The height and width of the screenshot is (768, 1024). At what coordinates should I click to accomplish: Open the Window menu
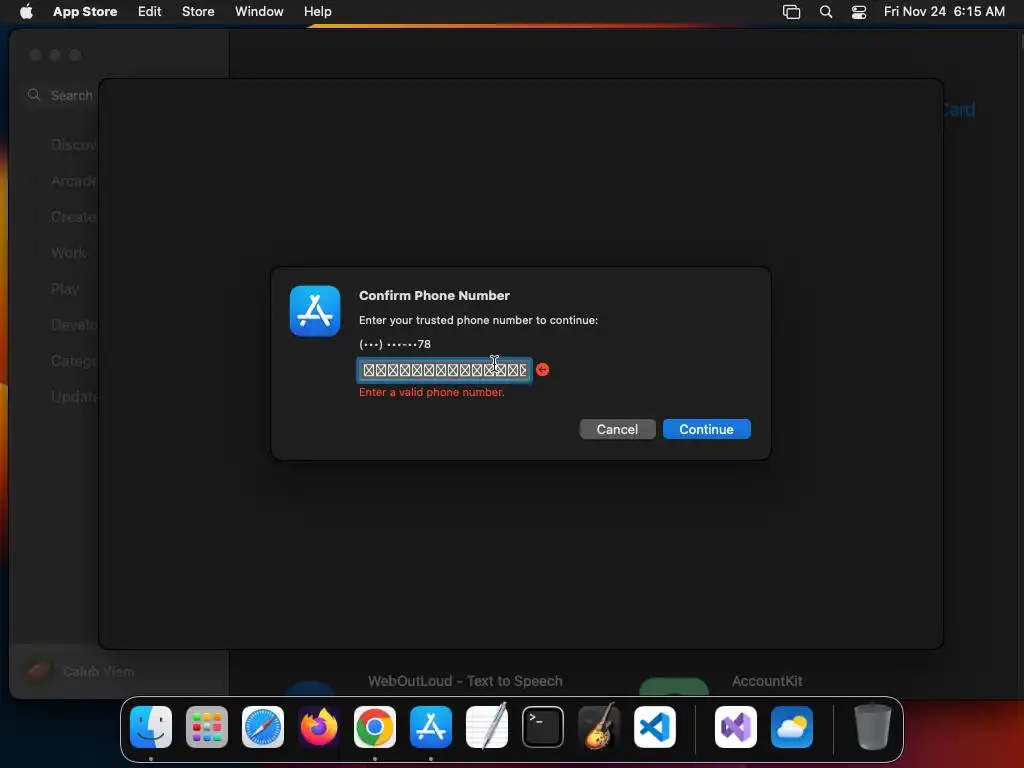[259, 11]
